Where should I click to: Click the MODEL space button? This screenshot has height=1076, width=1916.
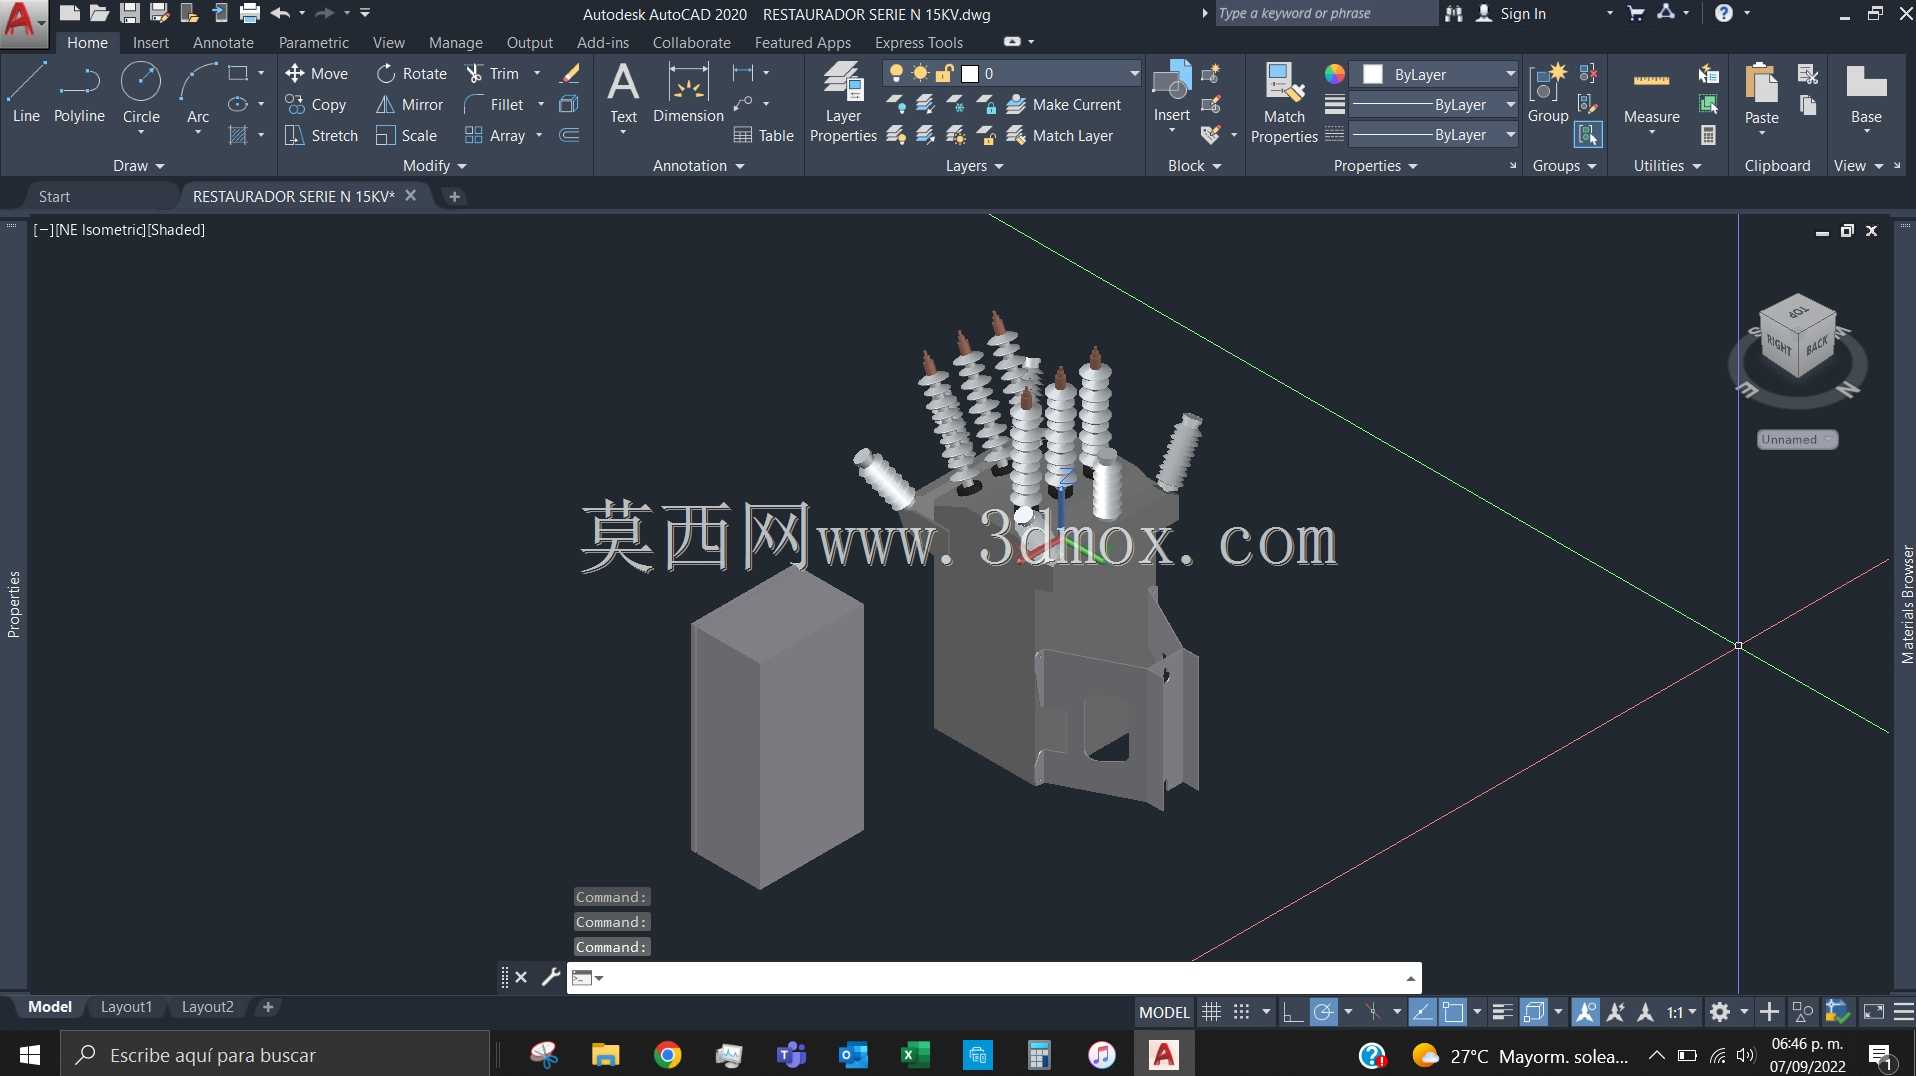pos(1164,1012)
